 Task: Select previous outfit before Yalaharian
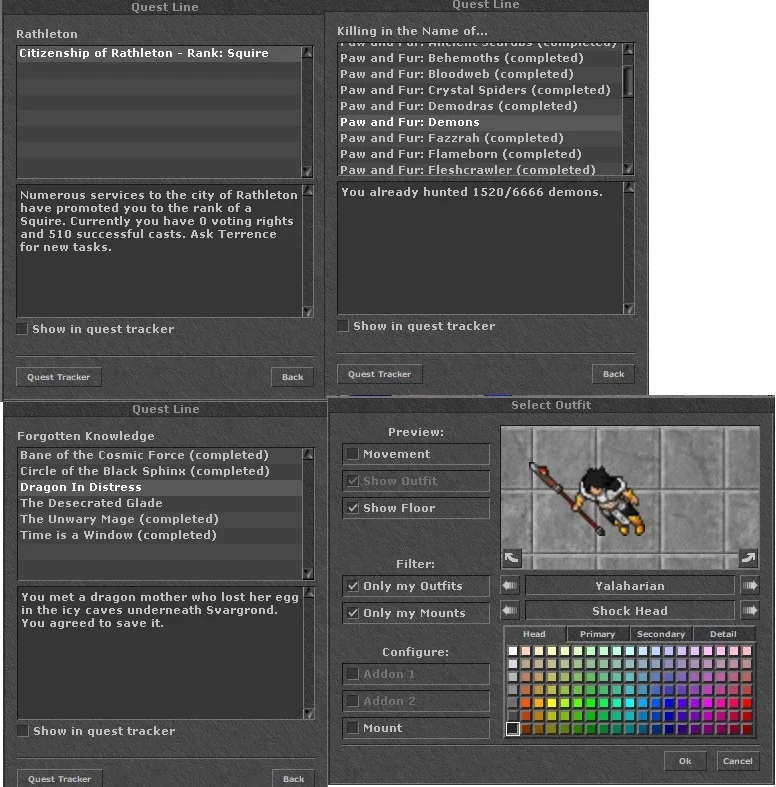click(510, 586)
